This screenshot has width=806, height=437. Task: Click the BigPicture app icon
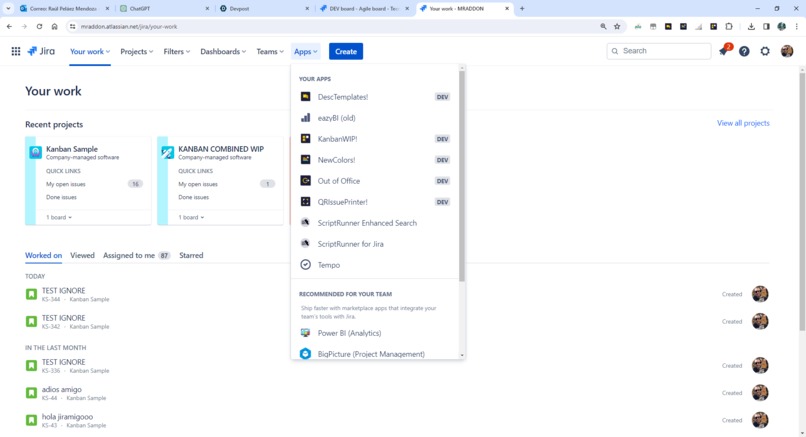[305, 354]
